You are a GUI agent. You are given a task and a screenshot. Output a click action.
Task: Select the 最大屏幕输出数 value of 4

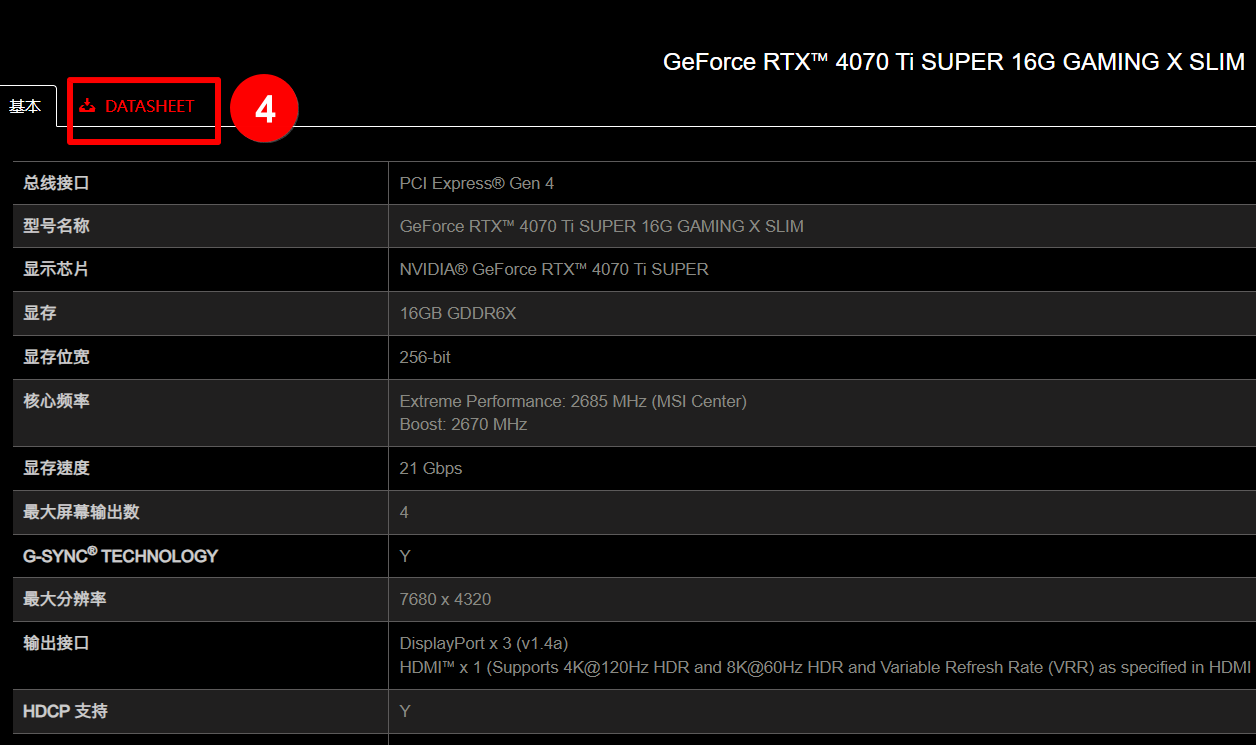[x=403, y=512]
